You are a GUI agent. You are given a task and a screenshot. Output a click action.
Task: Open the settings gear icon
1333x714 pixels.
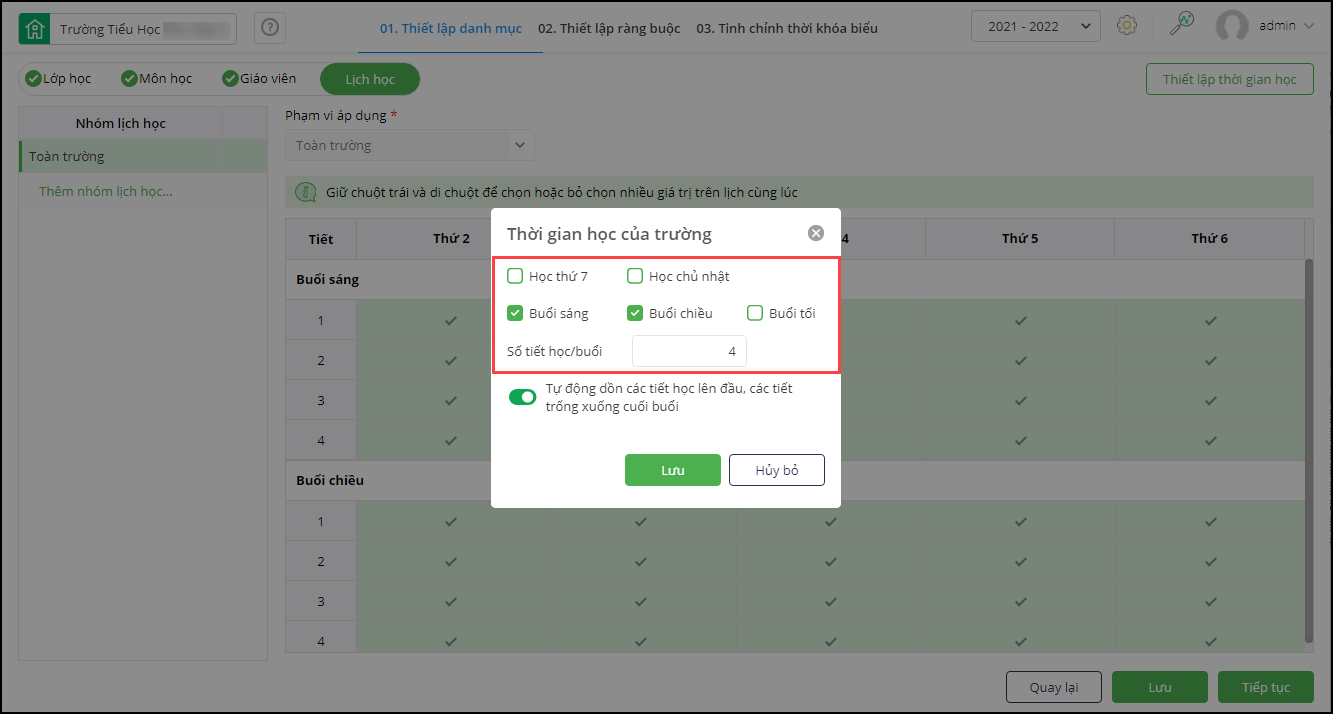(1127, 26)
